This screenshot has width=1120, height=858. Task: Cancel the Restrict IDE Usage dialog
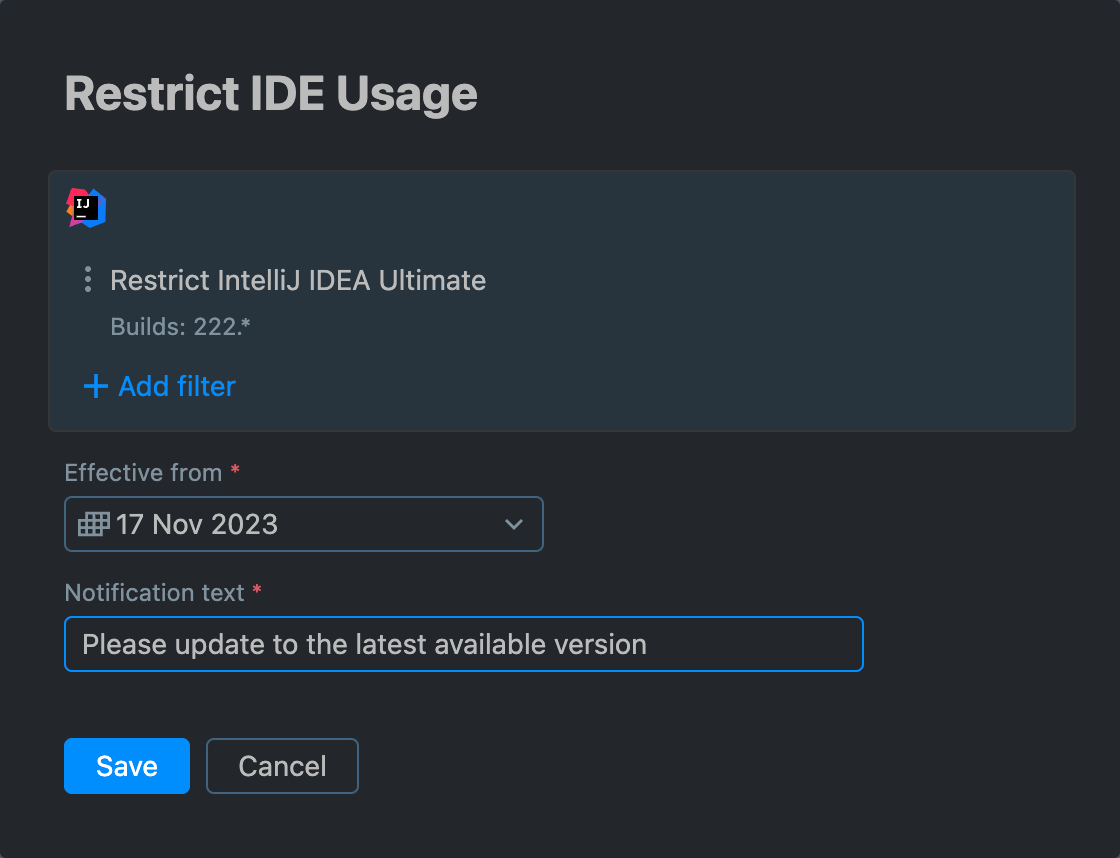(282, 765)
